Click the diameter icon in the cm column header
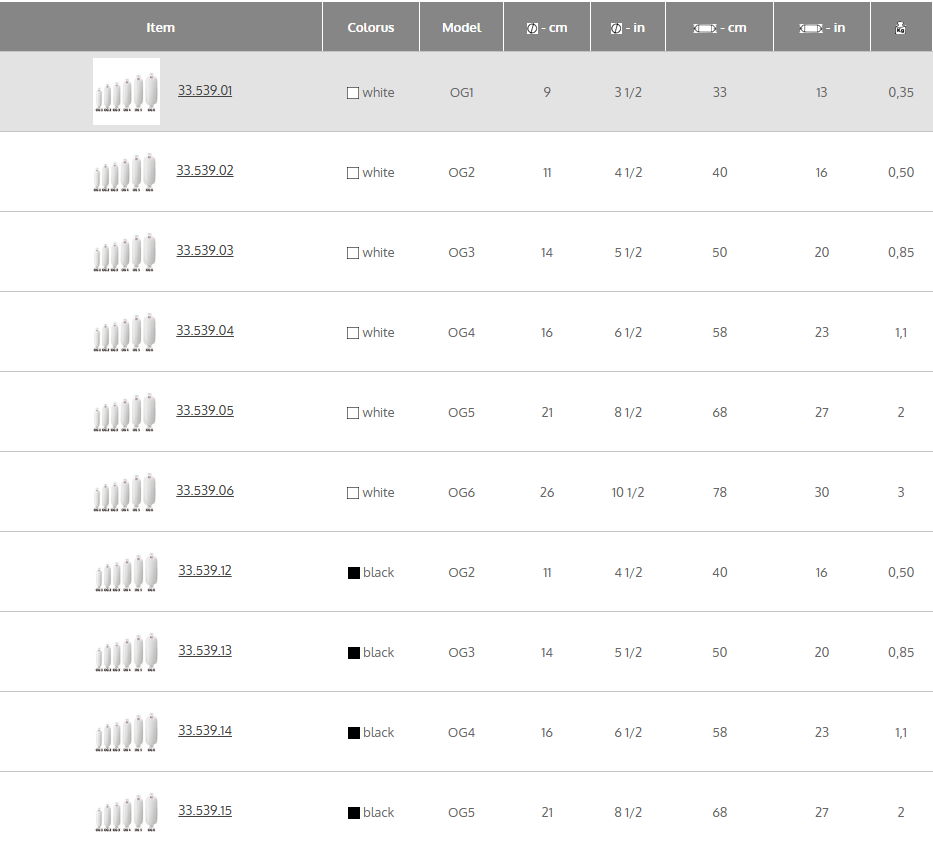 532,28
